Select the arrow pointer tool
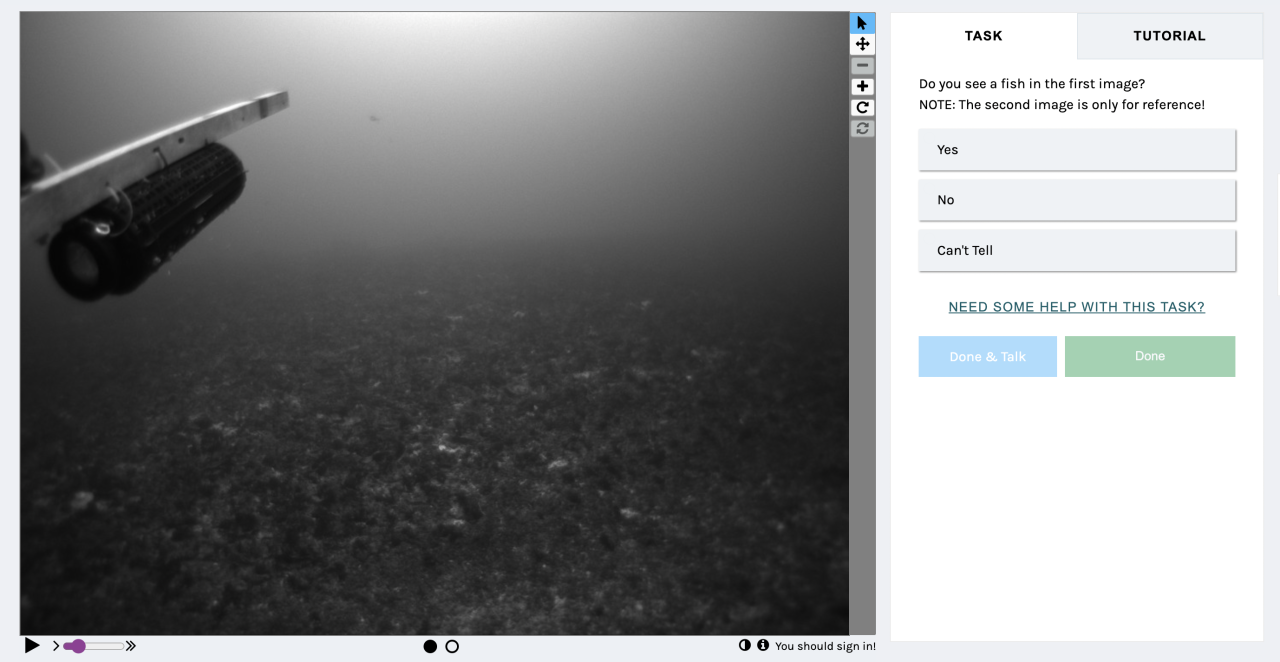This screenshot has height=662, width=1280. pos(862,23)
